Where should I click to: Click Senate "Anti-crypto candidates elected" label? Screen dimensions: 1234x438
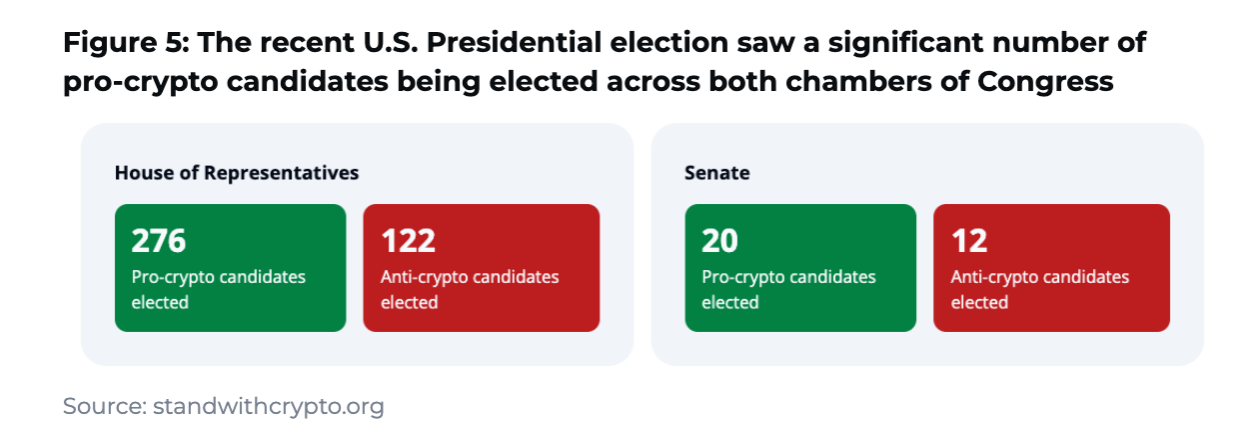point(1040,289)
